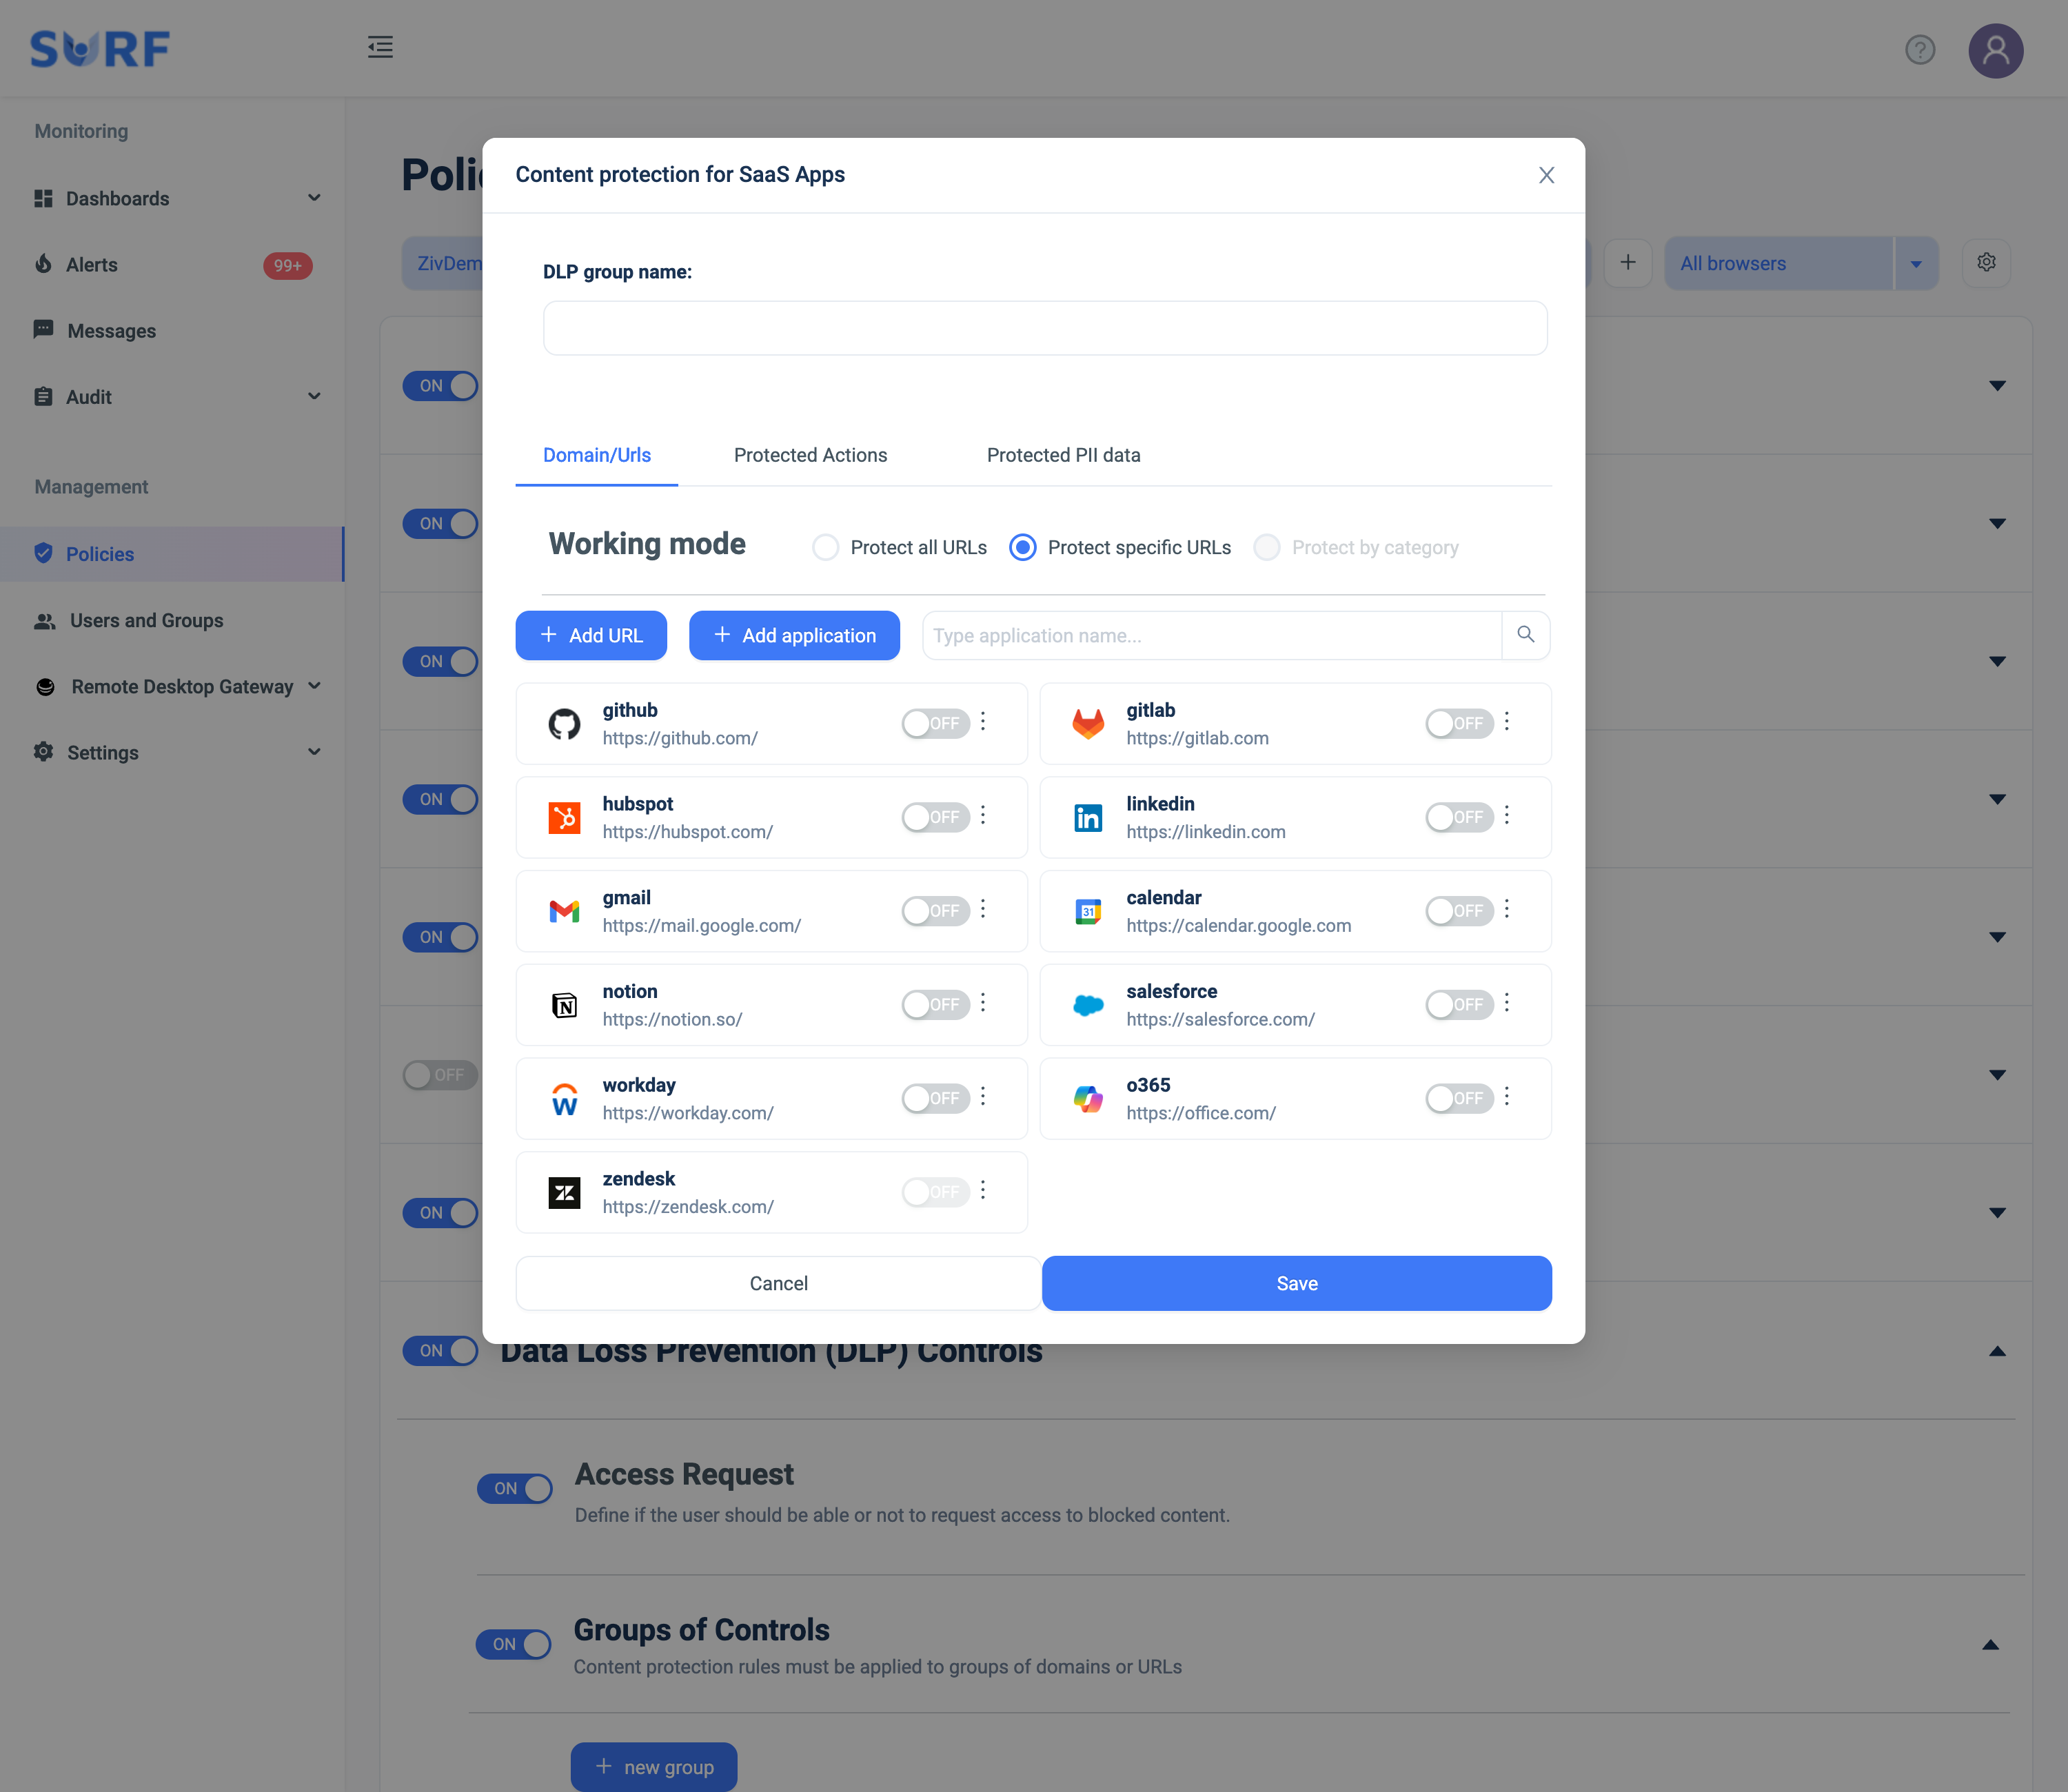Open the user profile avatar

pyautogui.click(x=1995, y=50)
